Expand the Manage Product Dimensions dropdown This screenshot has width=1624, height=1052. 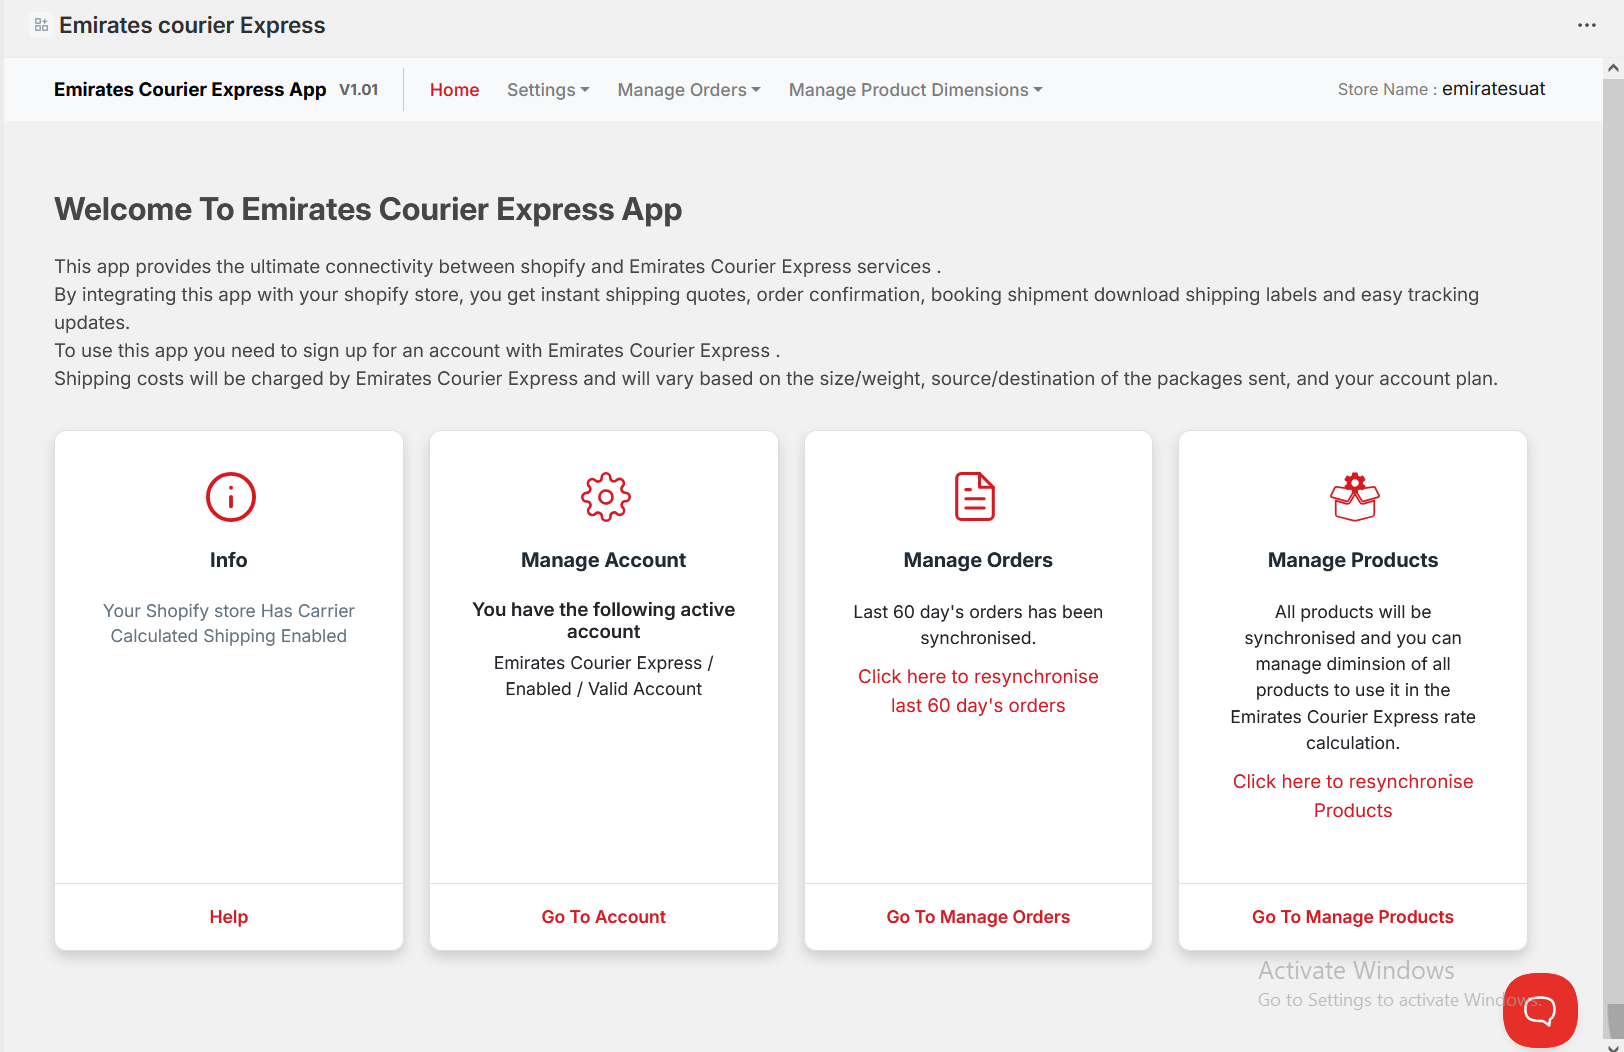click(915, 90)
